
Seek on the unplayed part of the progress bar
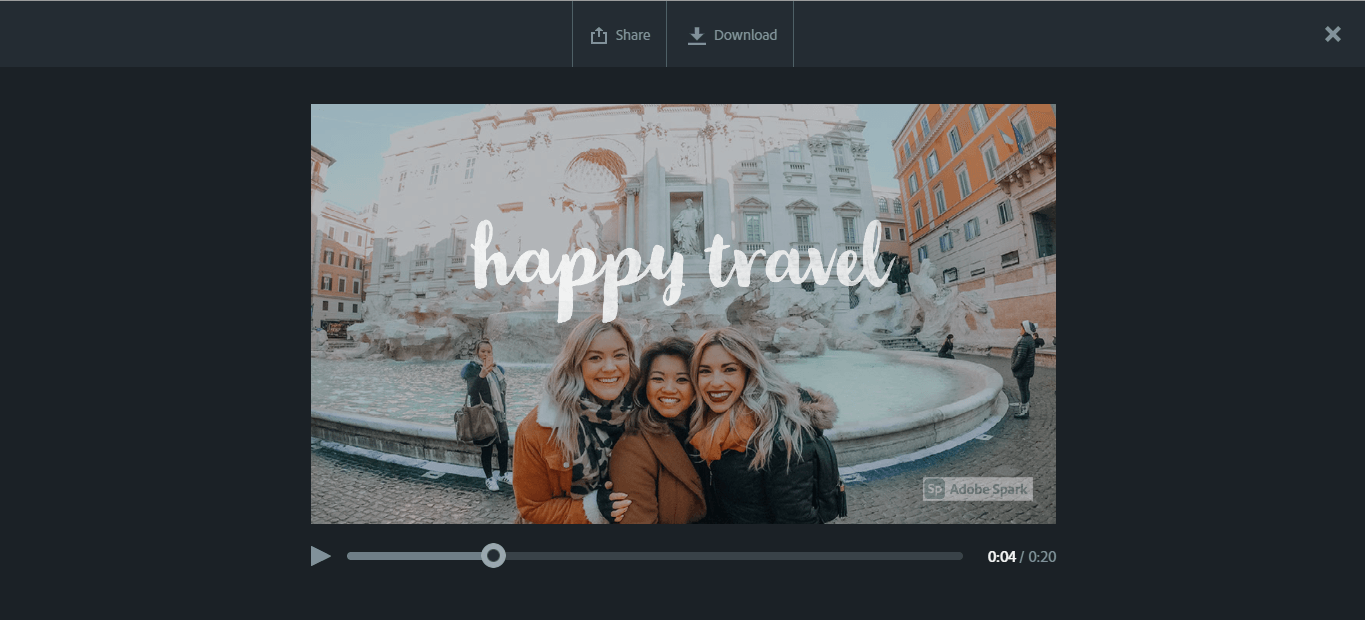[733, 556]
